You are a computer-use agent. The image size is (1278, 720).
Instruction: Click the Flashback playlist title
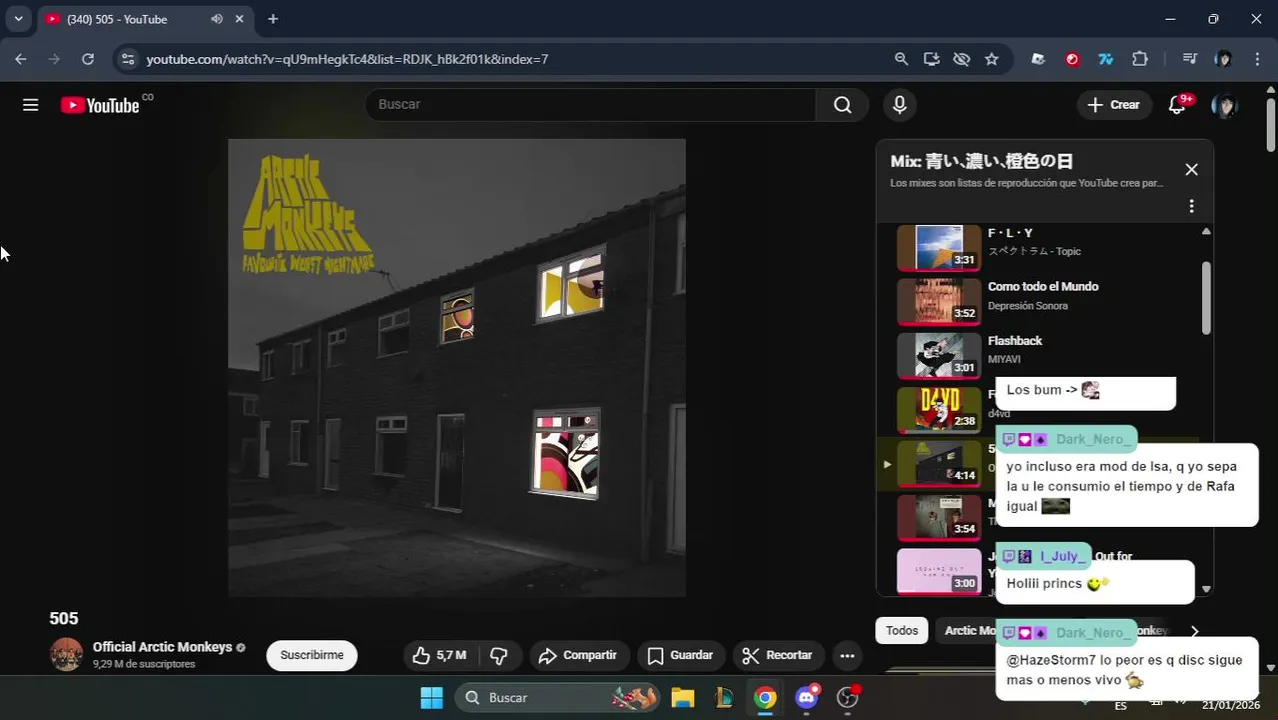point(1014,341)
